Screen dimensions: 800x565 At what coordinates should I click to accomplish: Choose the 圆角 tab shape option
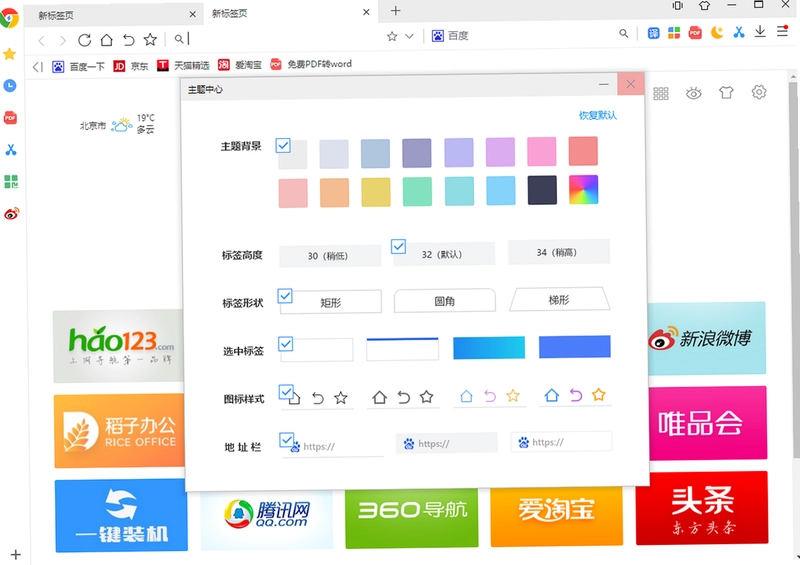(x=444, y=301)
